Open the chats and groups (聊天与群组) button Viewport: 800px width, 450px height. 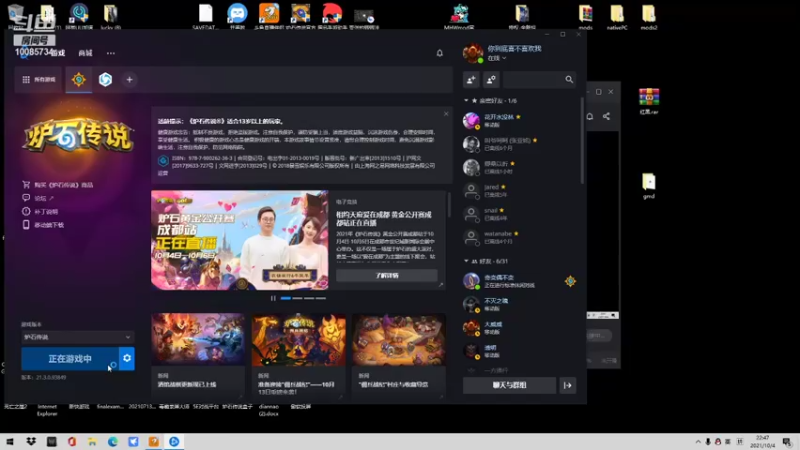[509, 385]
